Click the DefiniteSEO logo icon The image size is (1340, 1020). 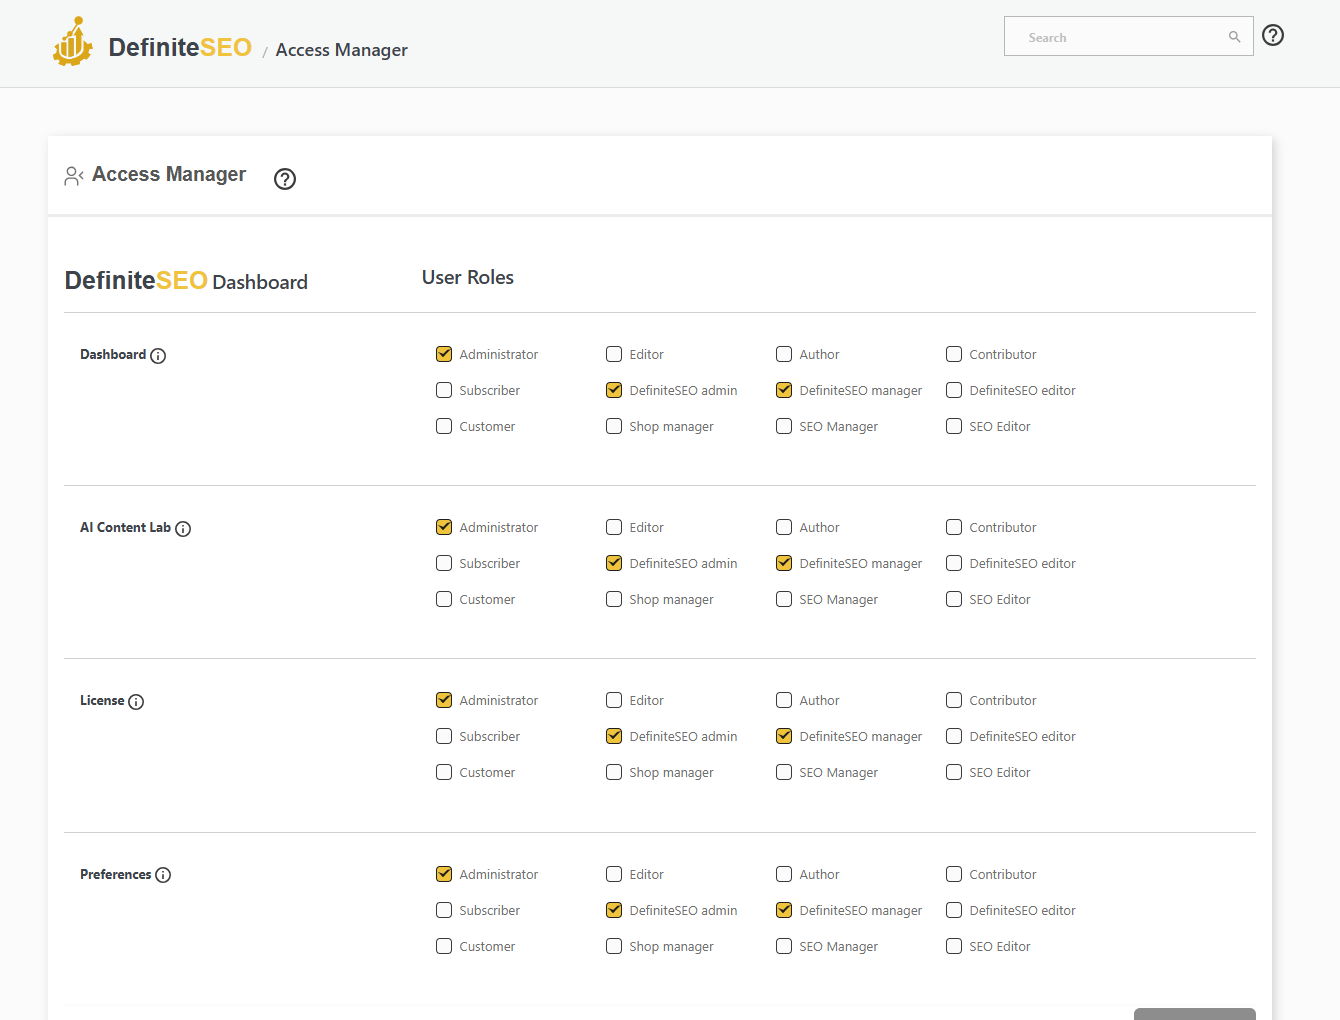pyautogui.click(x=73, y=42)
